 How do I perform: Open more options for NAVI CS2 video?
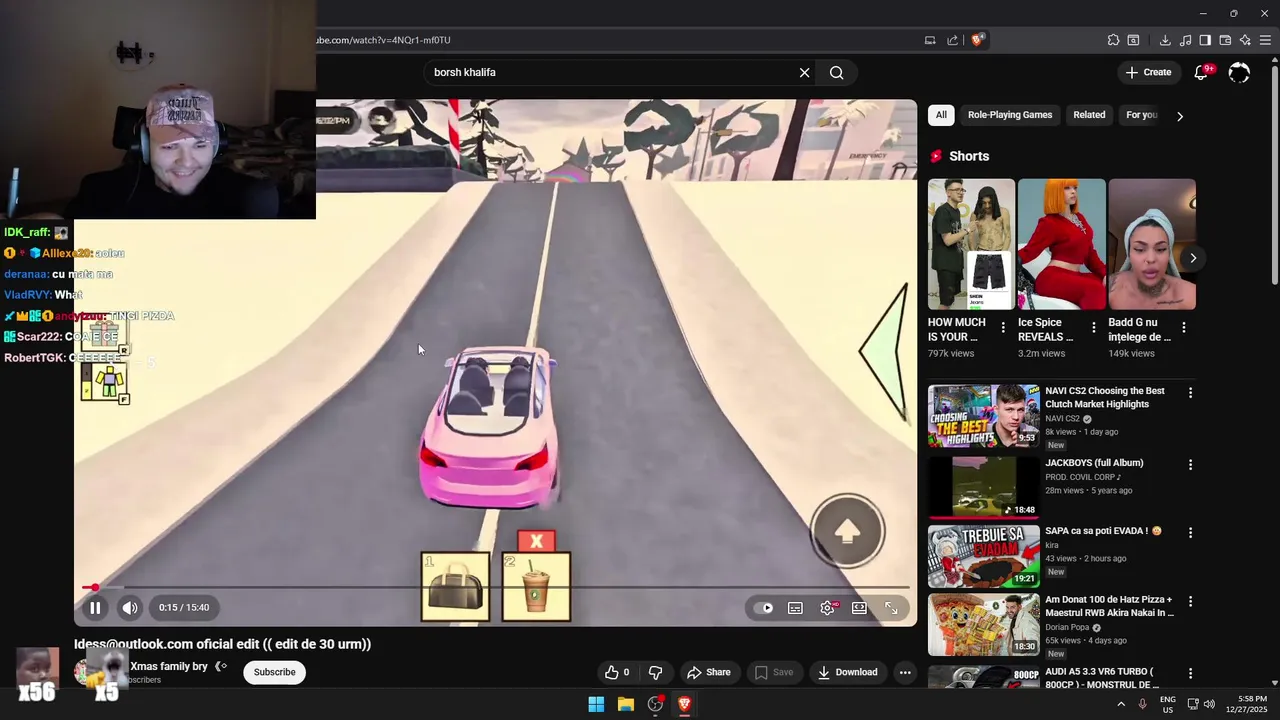click(1190, 393)
